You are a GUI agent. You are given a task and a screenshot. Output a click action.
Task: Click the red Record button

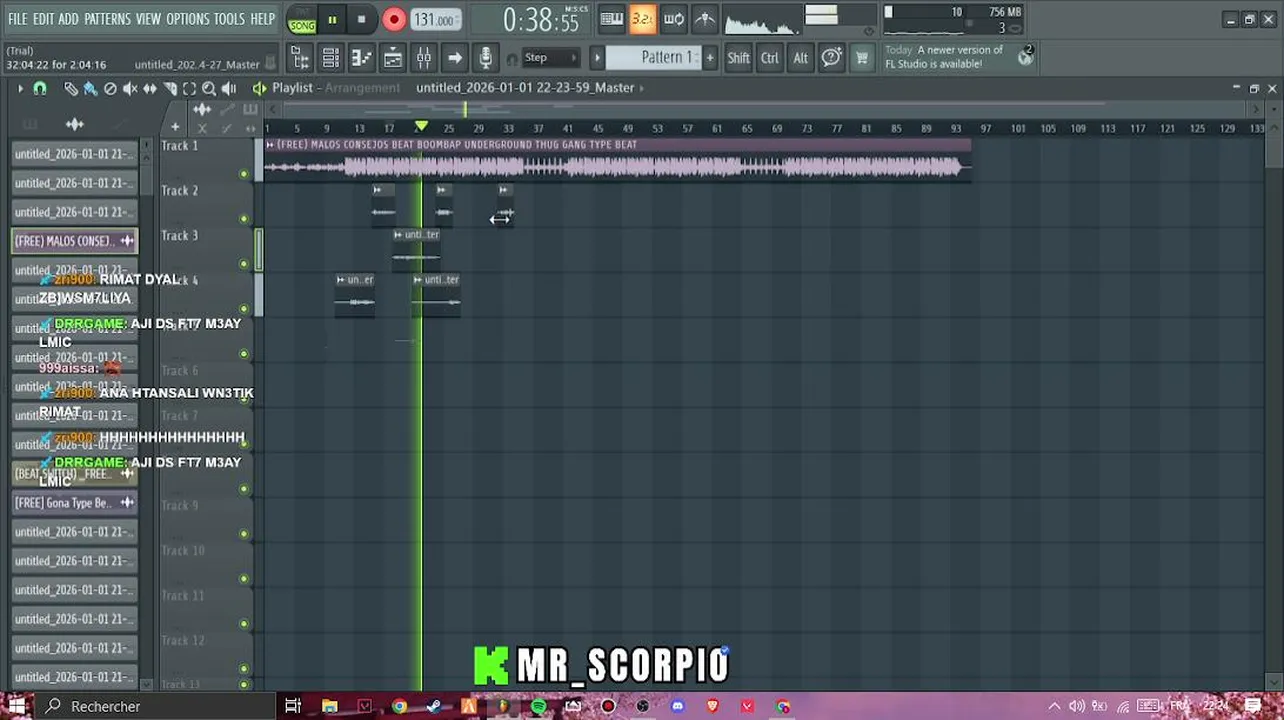(394, 19)
